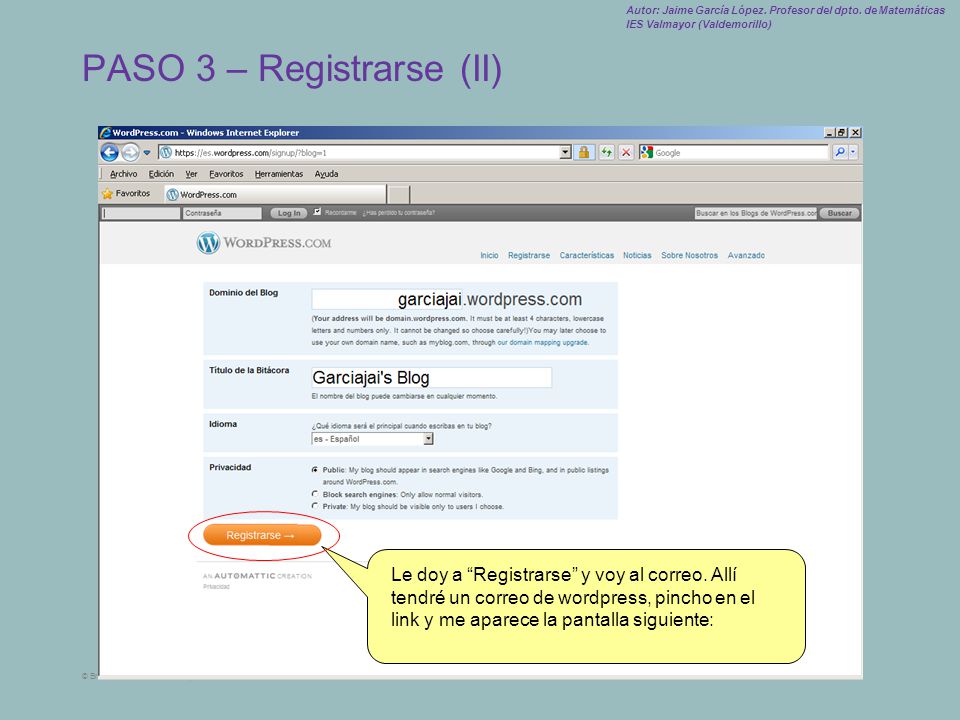Click the Características navigation link

[587, 255]
